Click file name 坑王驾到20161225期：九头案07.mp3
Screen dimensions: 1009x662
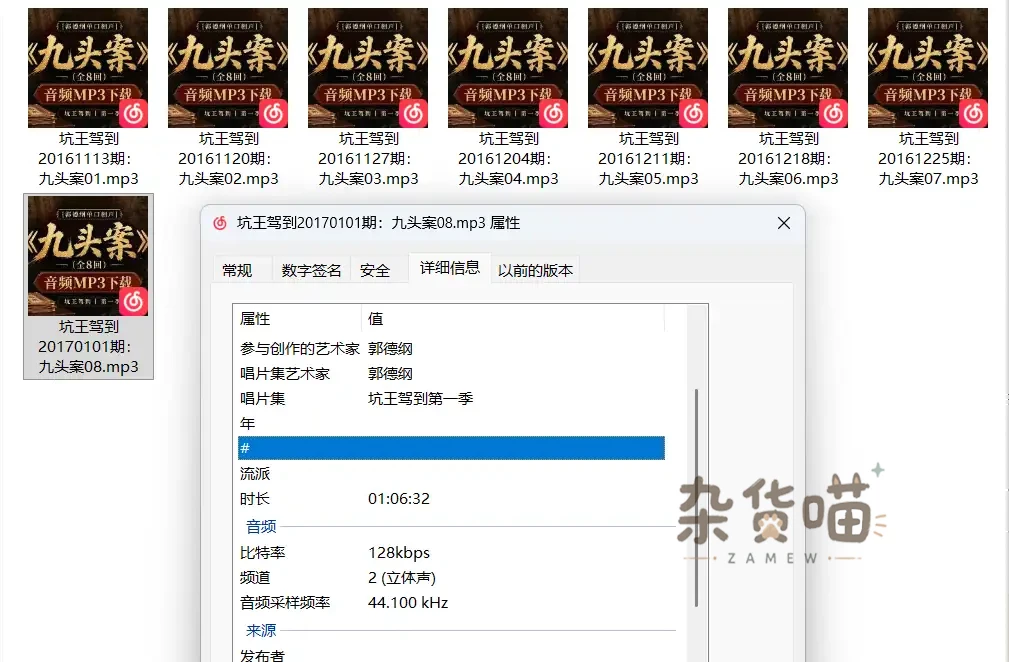(928, 159)
